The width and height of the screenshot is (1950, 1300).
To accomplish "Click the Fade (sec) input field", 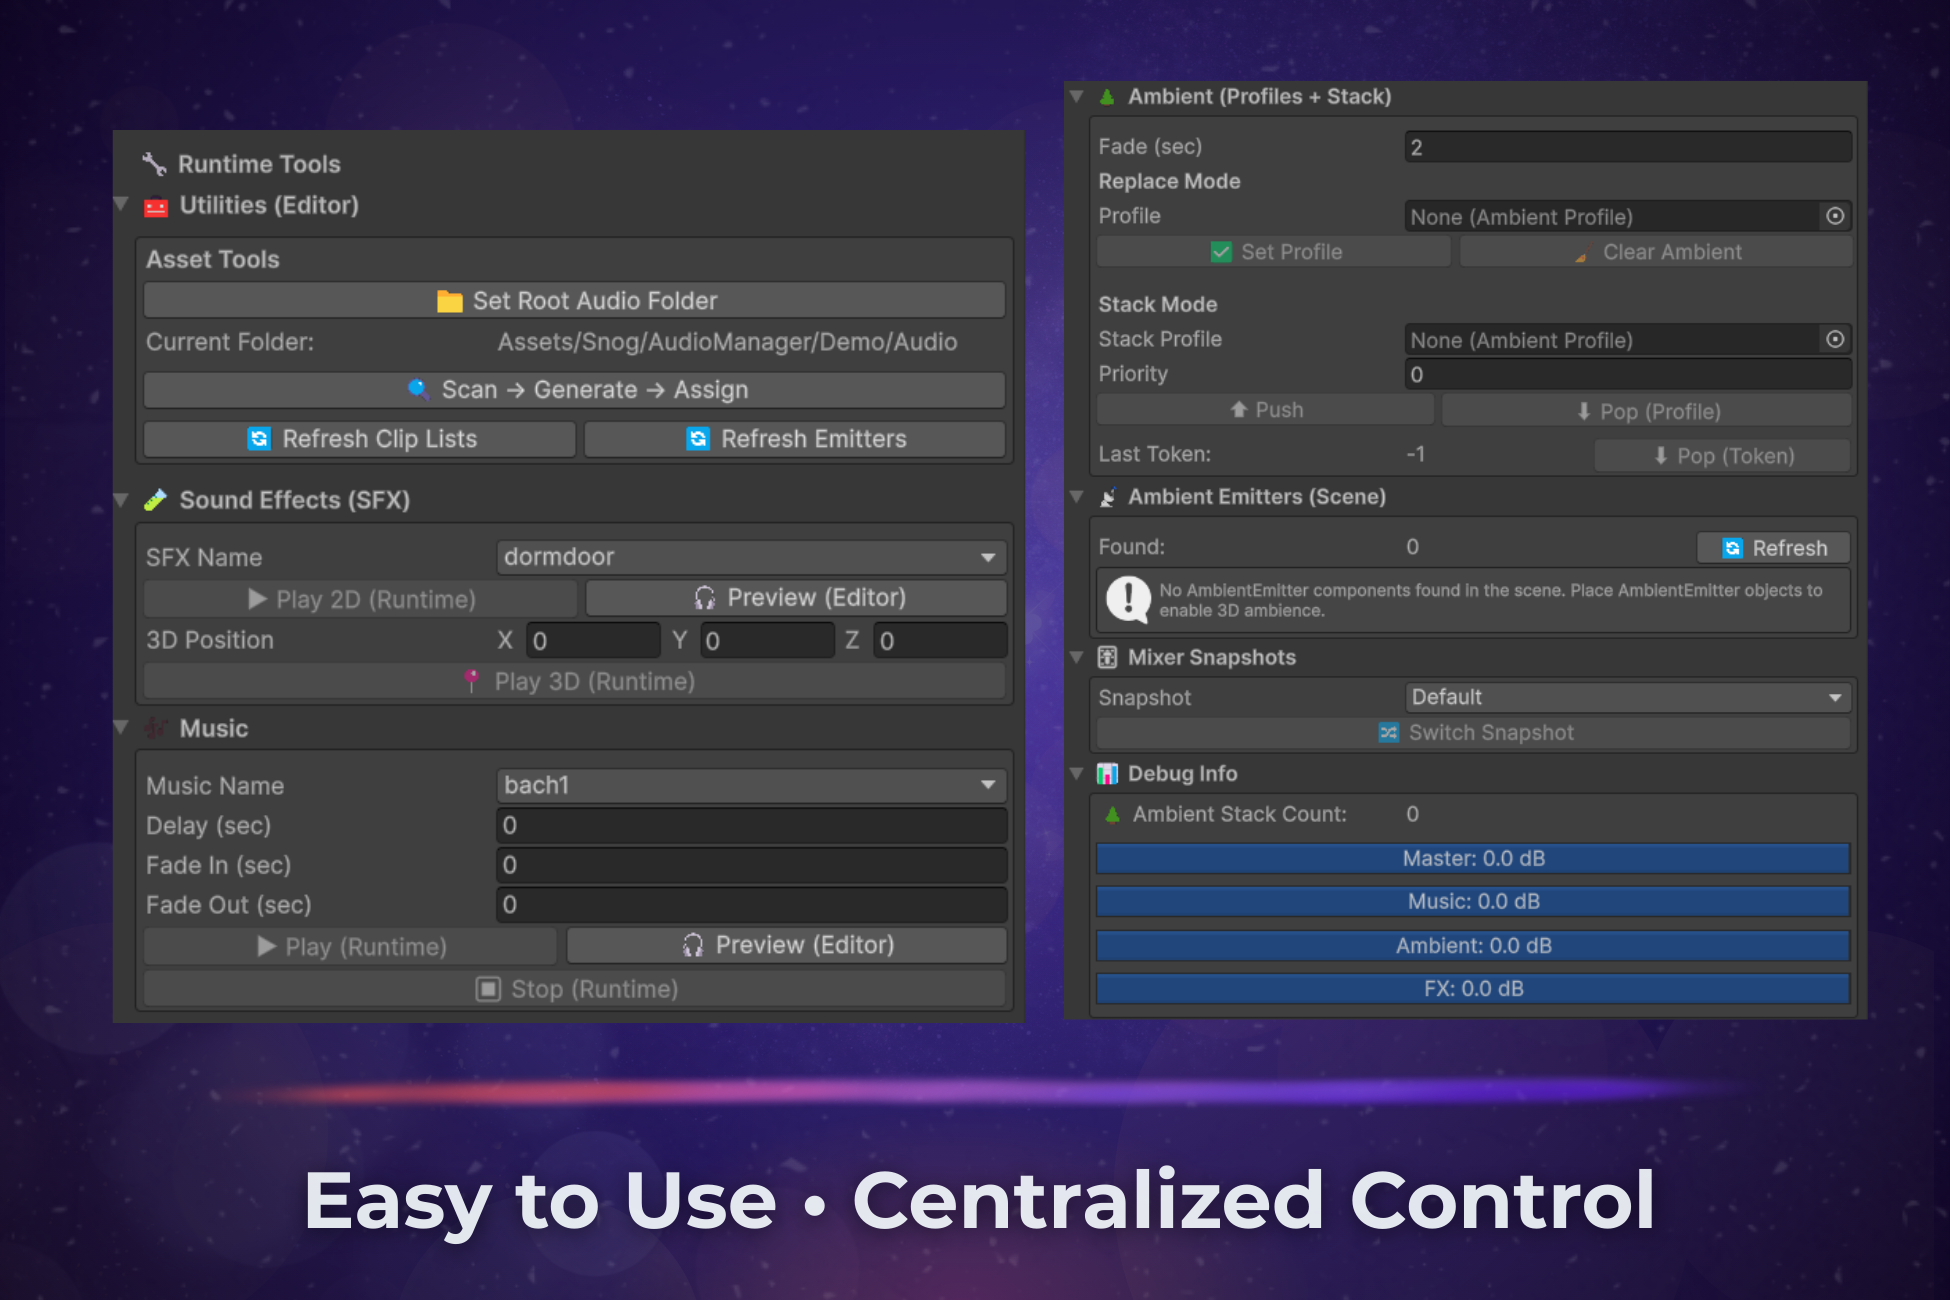I will point(1627,147).
